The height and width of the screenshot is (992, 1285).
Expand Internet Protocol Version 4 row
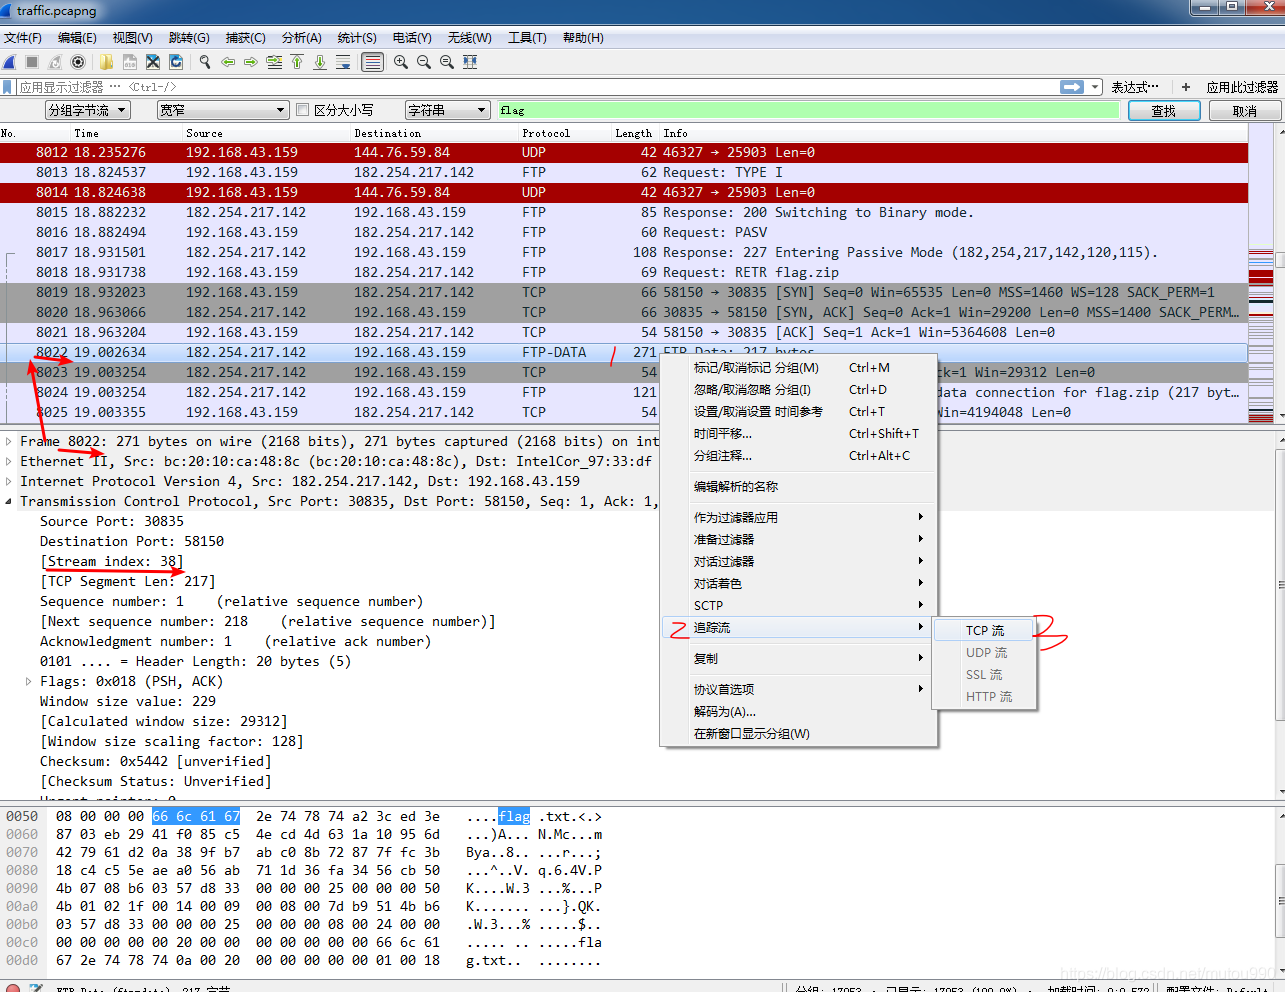tap(9, 481)
